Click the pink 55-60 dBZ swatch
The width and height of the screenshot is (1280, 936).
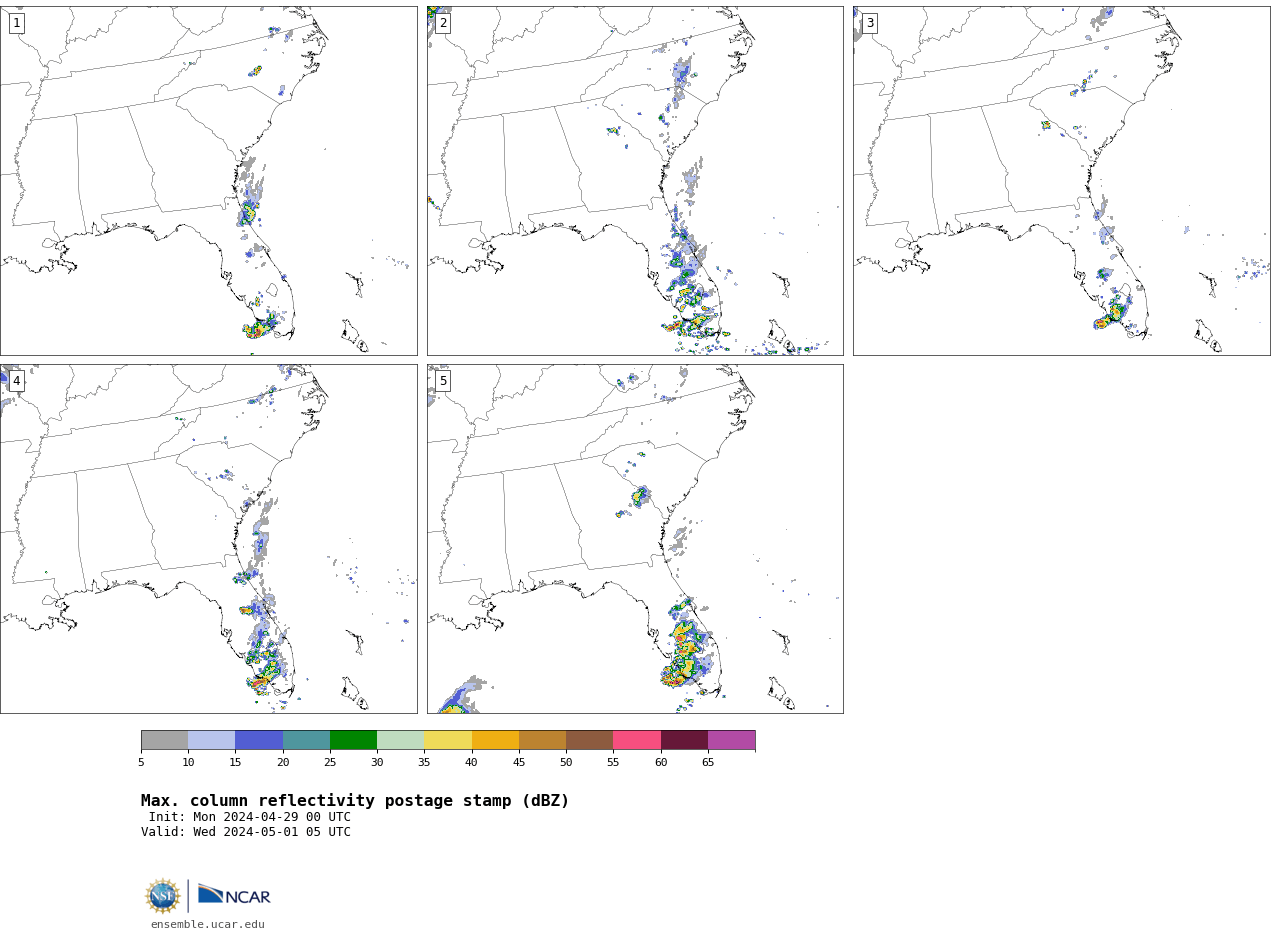pos(637,740)
